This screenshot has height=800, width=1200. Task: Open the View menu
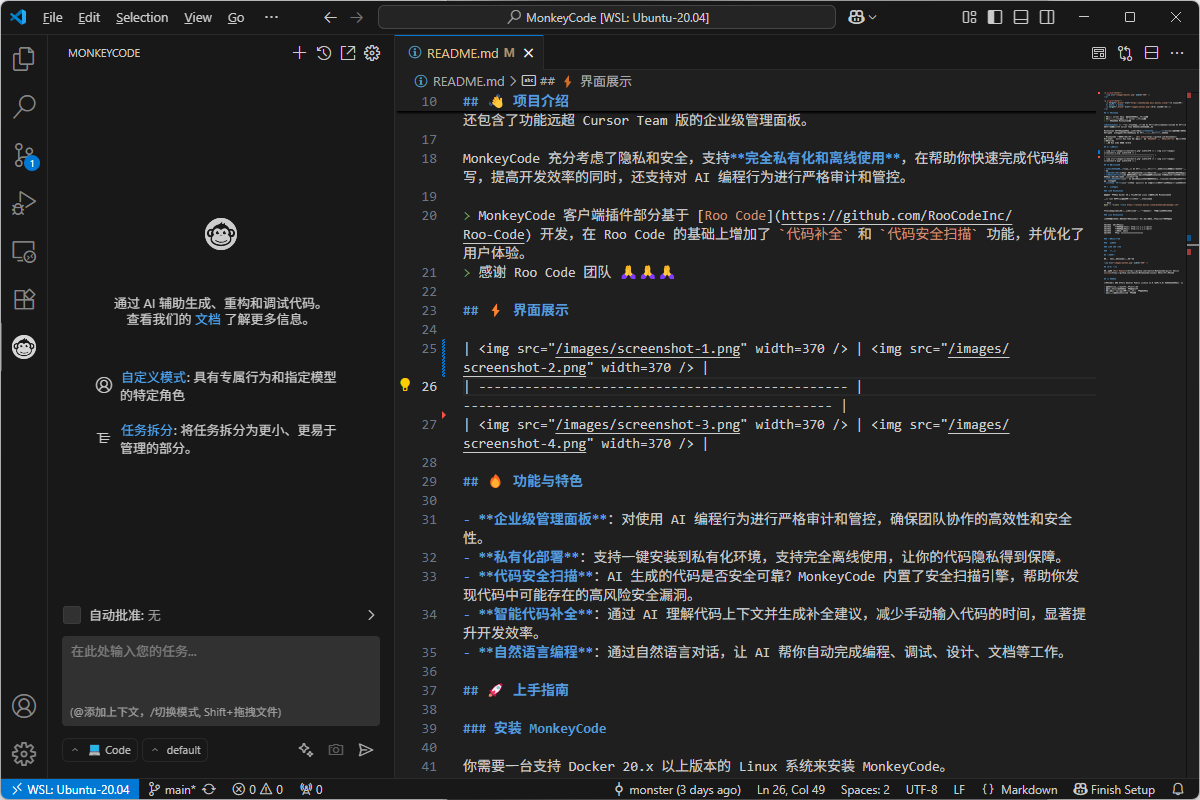[x=197, y=16]
